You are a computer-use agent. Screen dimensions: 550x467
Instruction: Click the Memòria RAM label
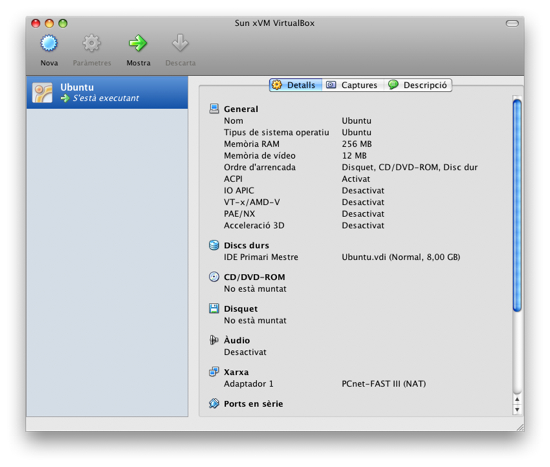[251, 144]
